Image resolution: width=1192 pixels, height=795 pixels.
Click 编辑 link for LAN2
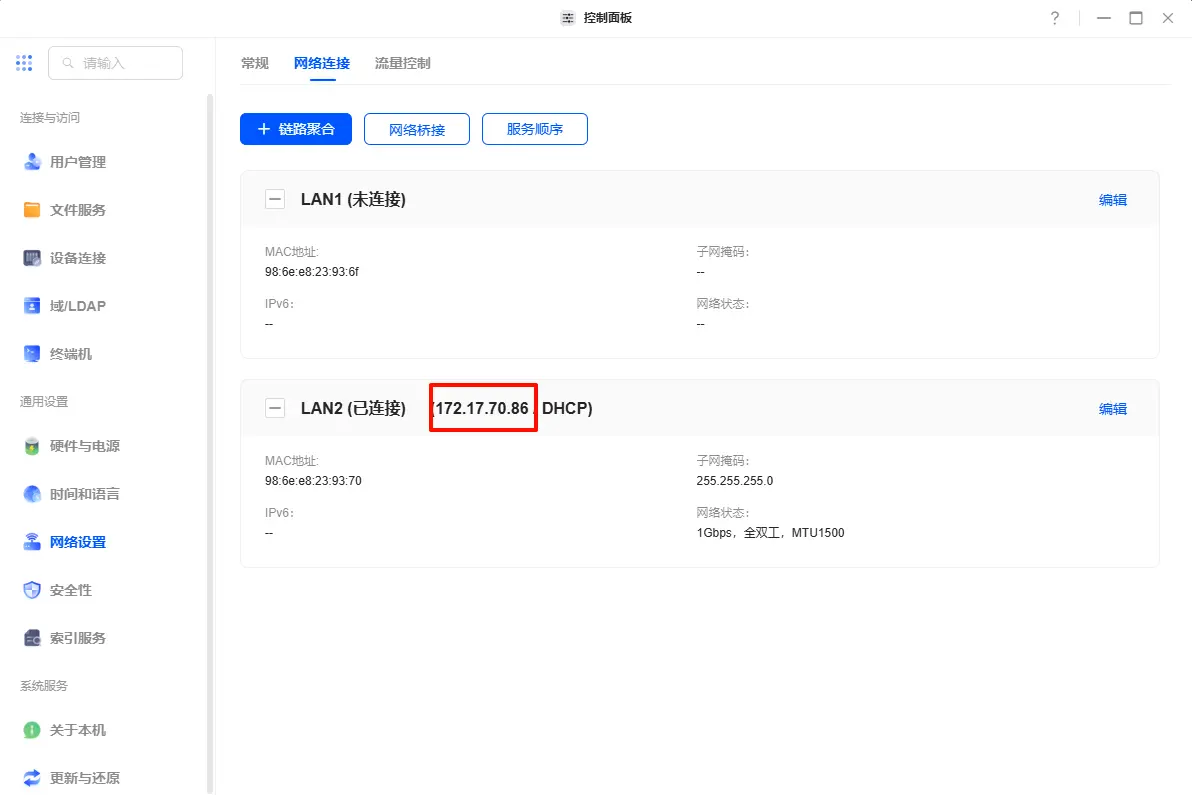coord(1112,408)
